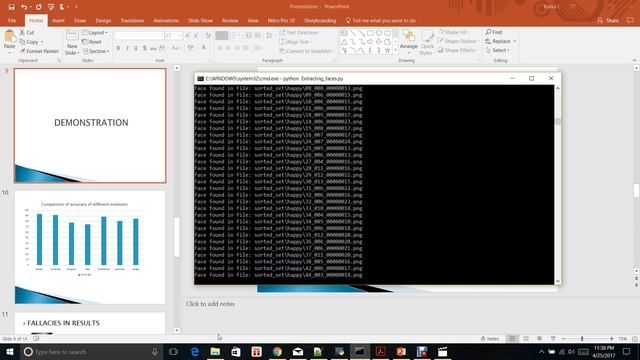640x360 pixels.
Task: Toggle text Shadow
Action: [x=144, y=48]
